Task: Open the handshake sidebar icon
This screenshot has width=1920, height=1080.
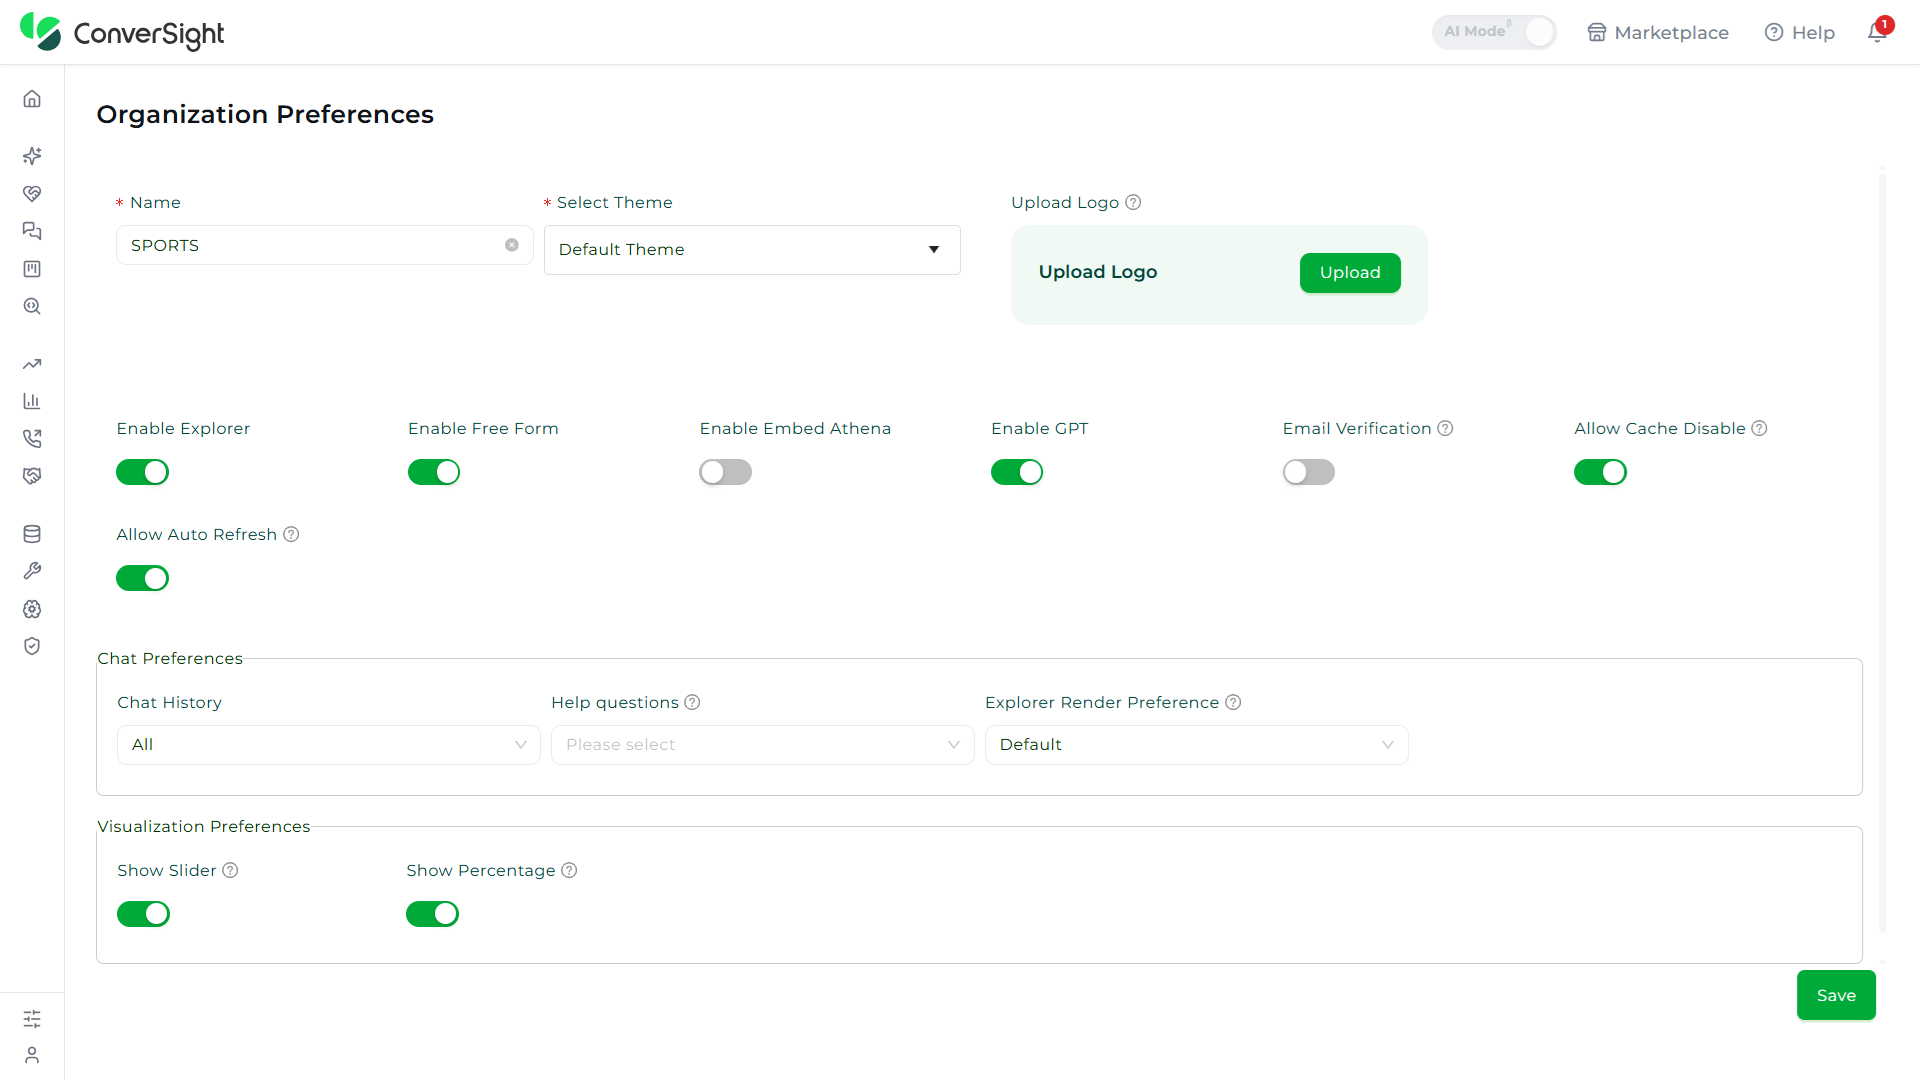Action: (32, 476)
